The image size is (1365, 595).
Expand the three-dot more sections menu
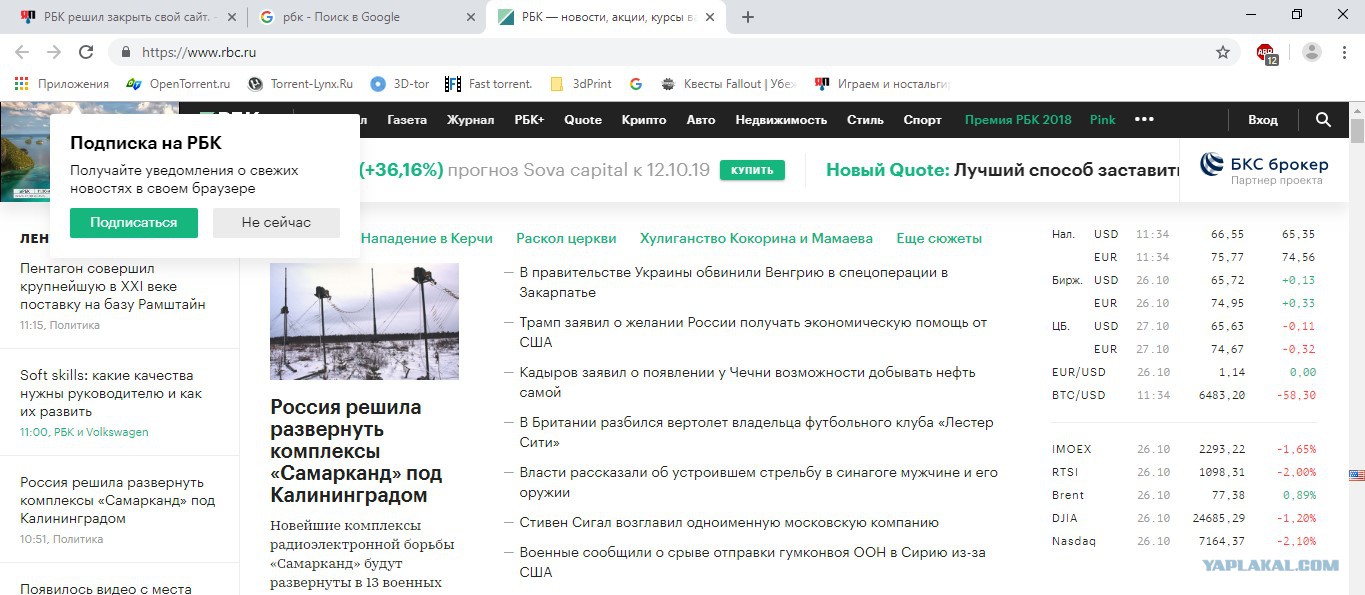tap(1145, 119)
